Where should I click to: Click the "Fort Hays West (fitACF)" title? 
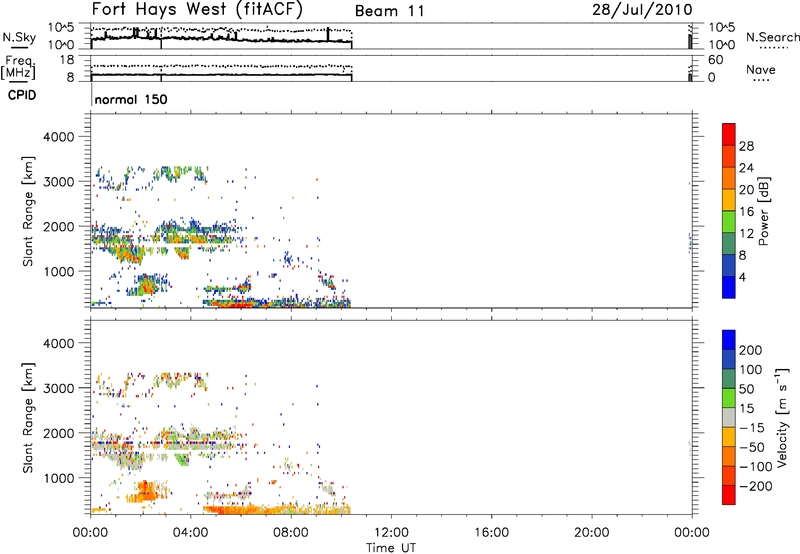coord(197,10)
